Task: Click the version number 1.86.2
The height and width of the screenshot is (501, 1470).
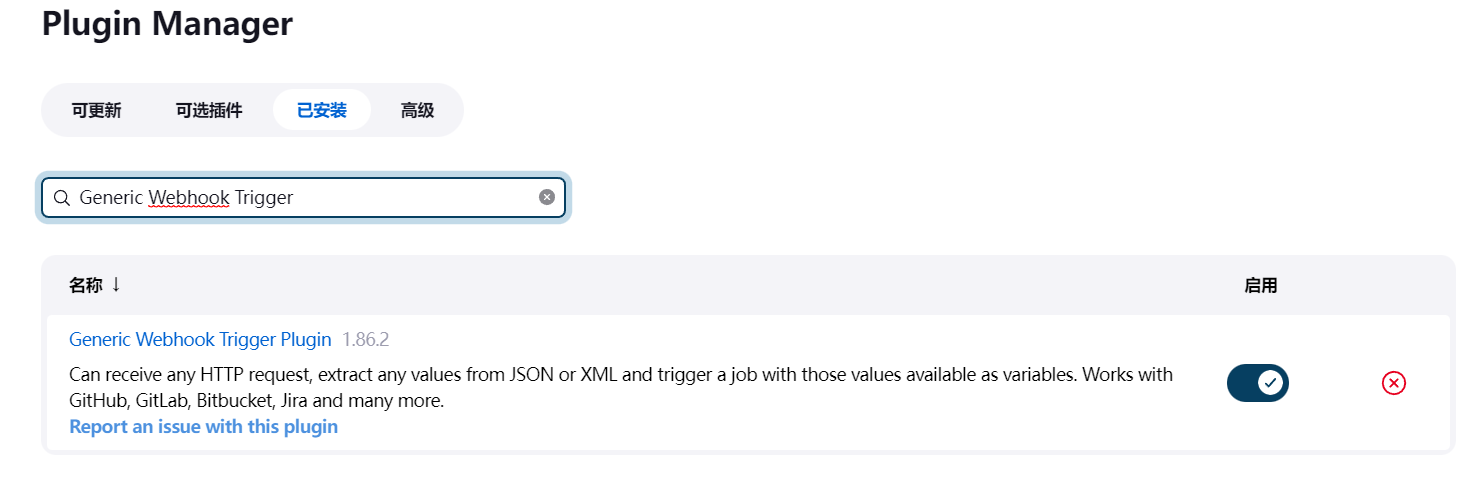Action: coord(365,340)
